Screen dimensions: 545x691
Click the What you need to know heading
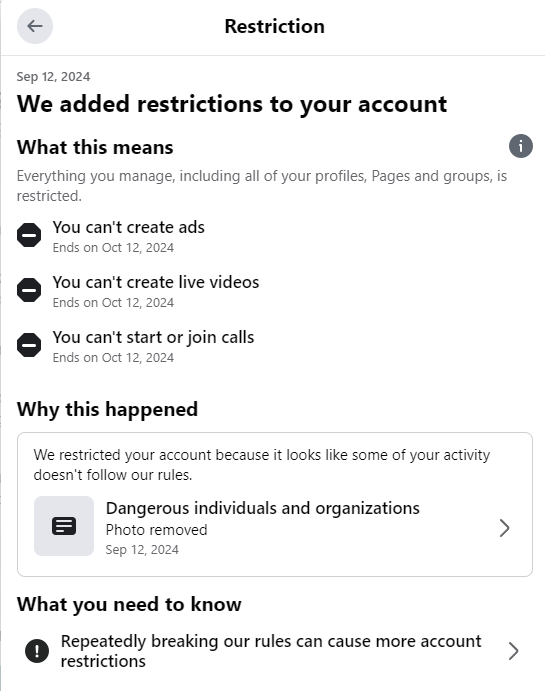click(129, 604)
